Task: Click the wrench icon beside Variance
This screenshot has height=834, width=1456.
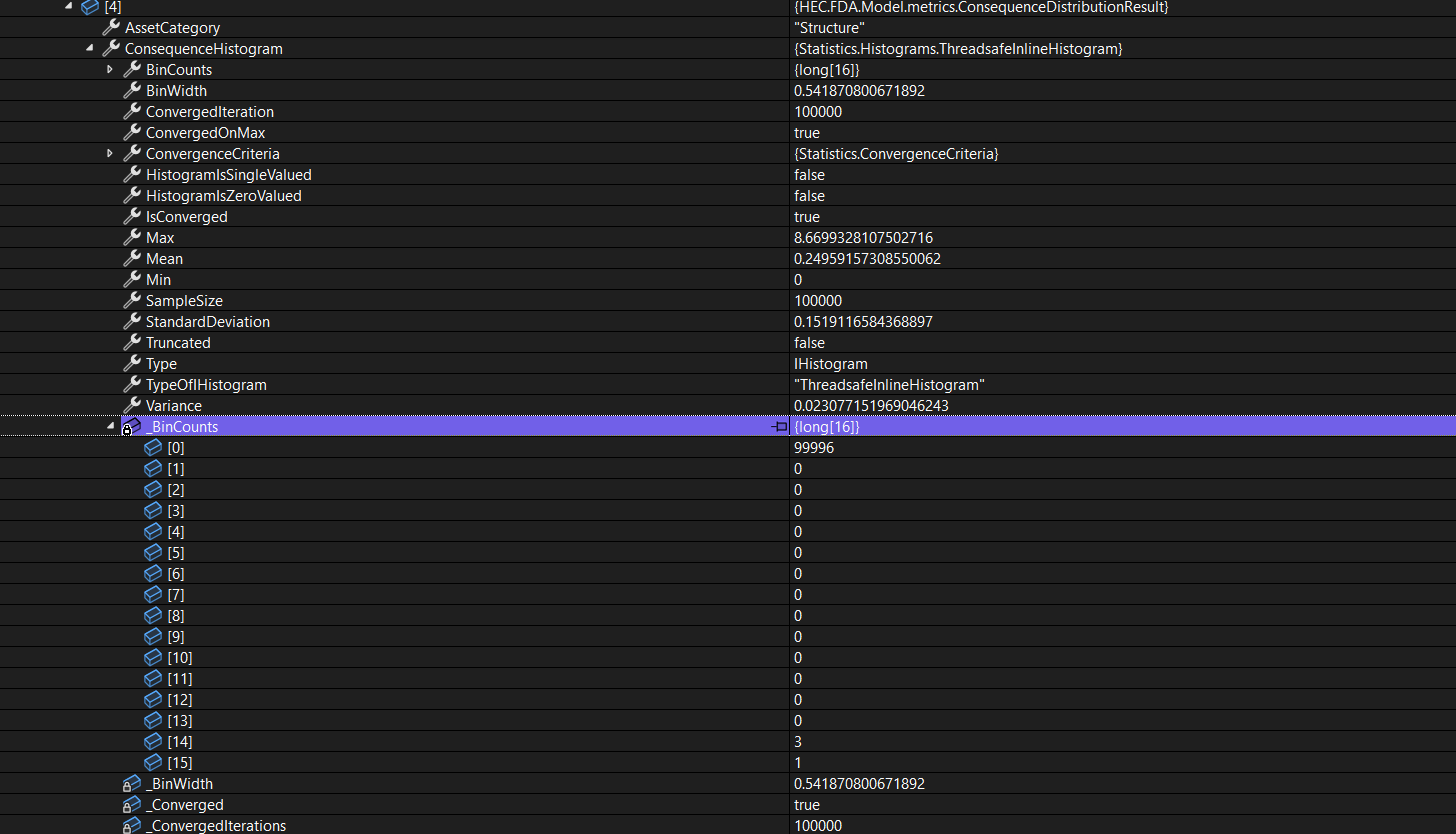Action: [x=131, y=405]
